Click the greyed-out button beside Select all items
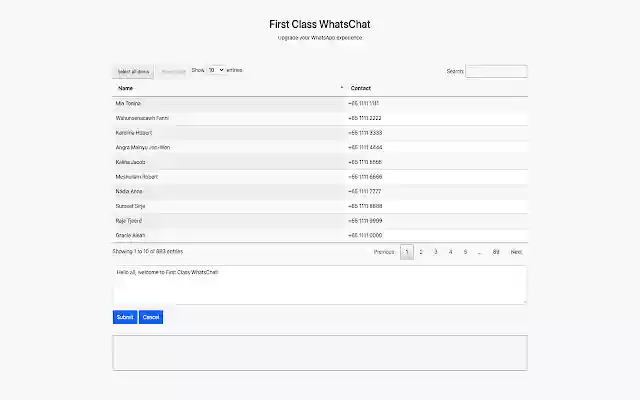Screen dimensions: 640x400 point(173,71)
